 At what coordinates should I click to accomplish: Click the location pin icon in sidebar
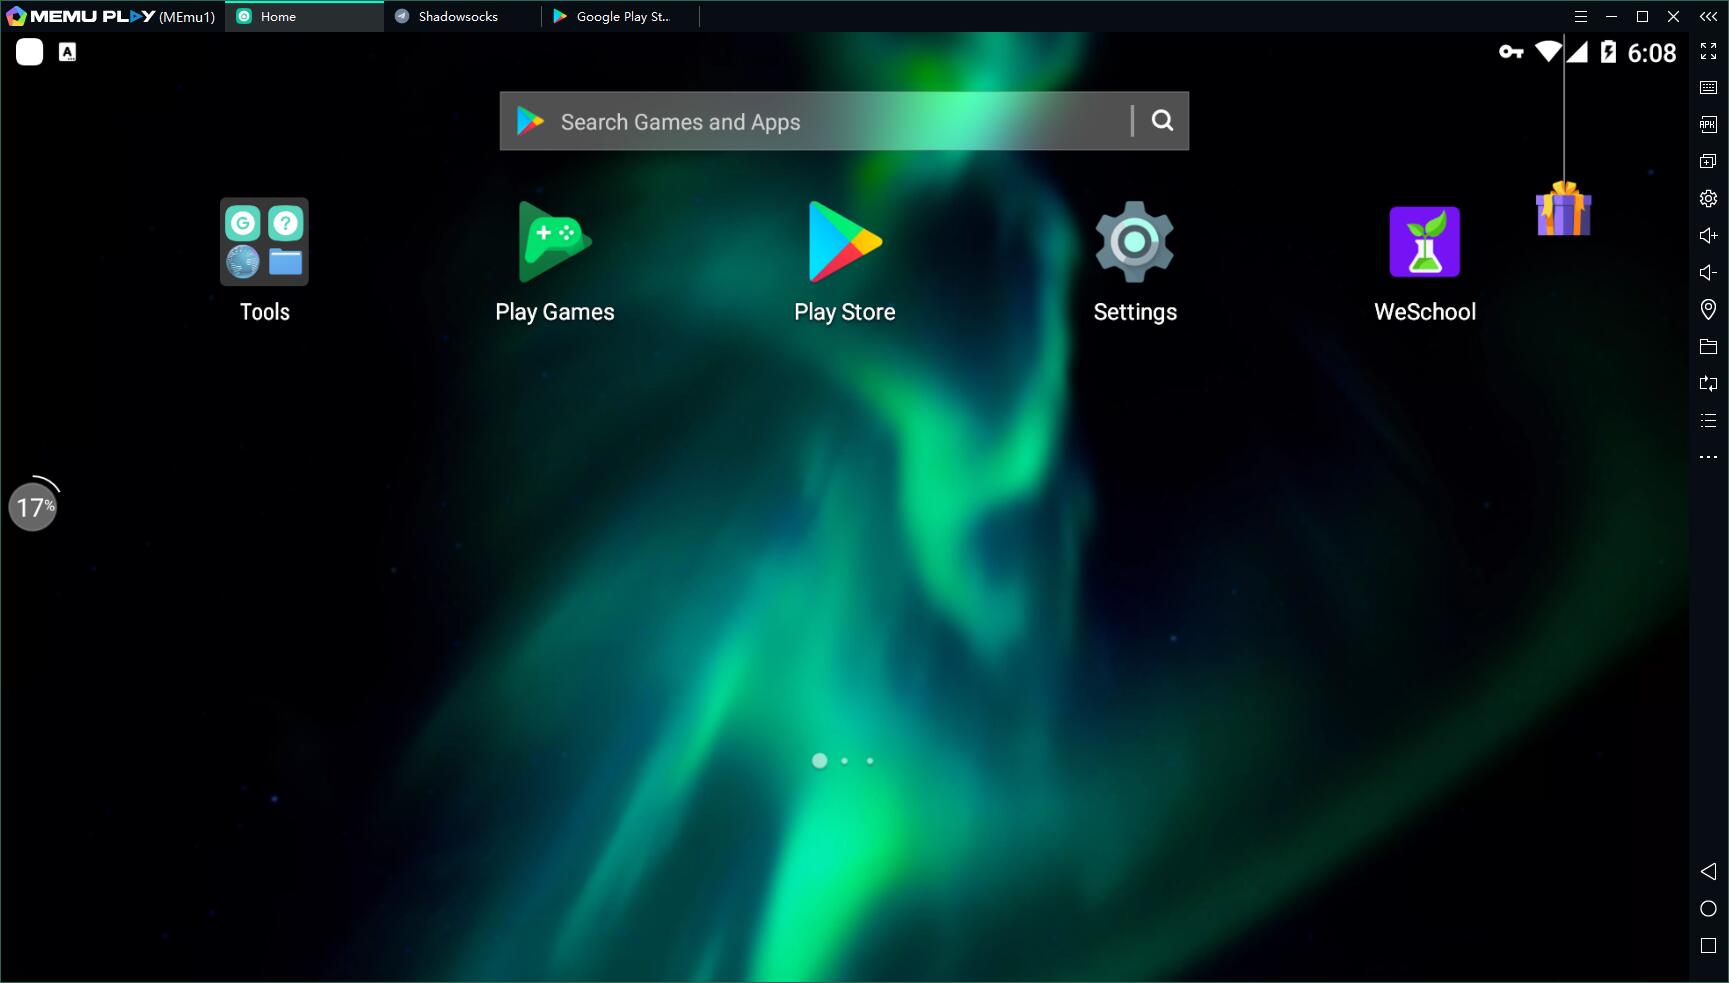point(1708,310)
